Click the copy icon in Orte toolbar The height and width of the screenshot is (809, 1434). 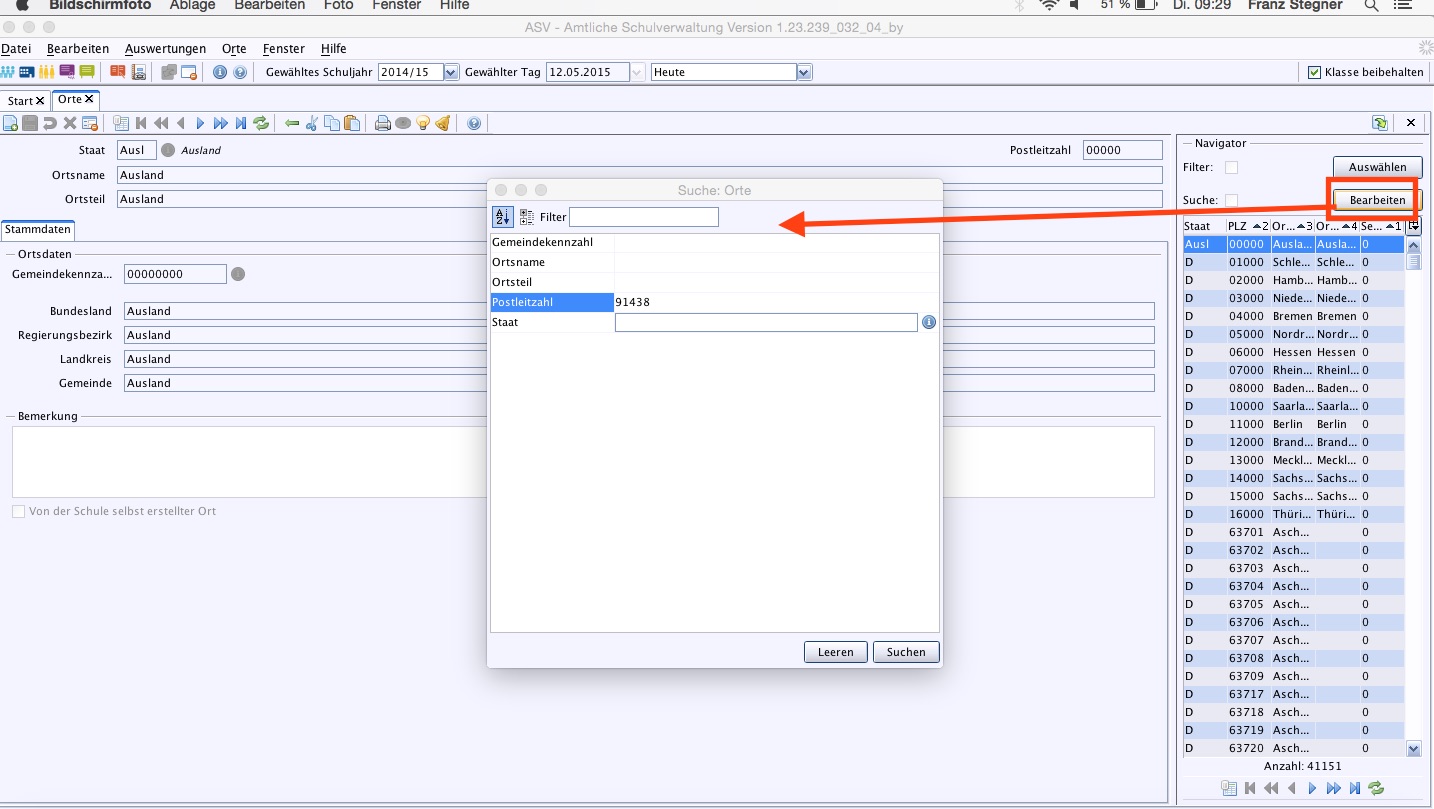pos(332,123)
